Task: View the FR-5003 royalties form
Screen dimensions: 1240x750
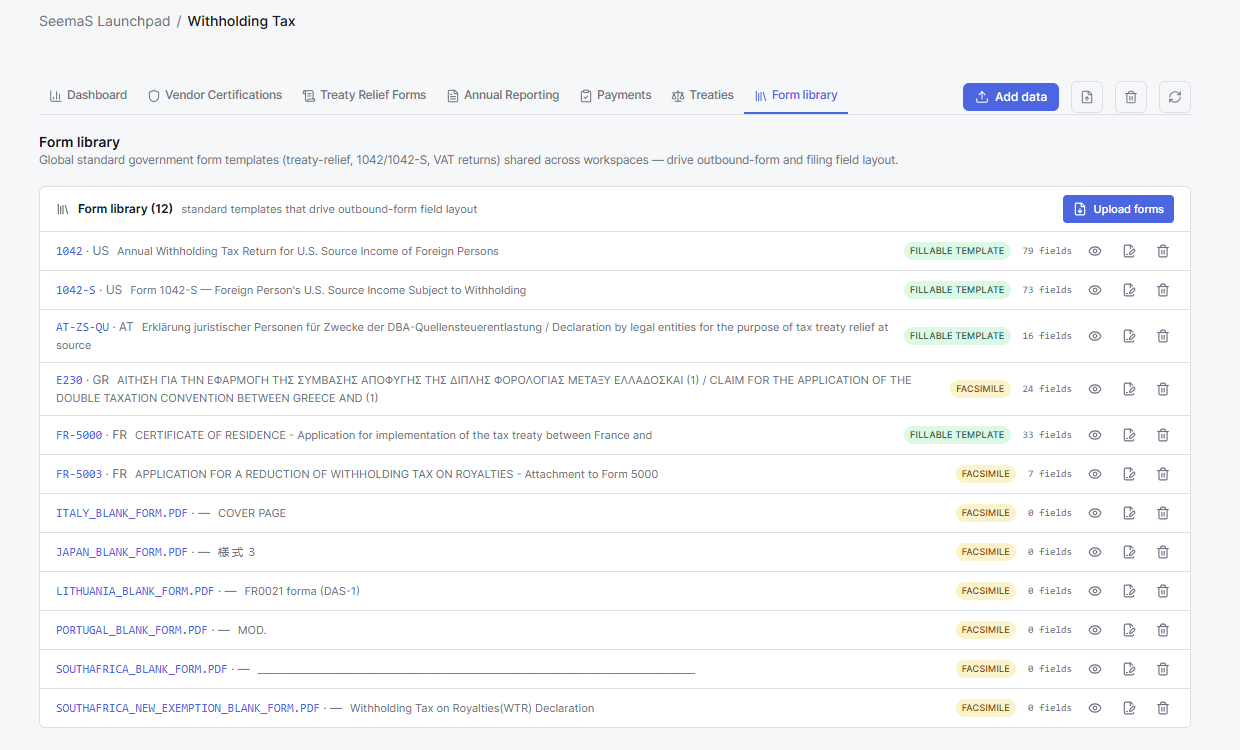Action: coord(1095,474)
